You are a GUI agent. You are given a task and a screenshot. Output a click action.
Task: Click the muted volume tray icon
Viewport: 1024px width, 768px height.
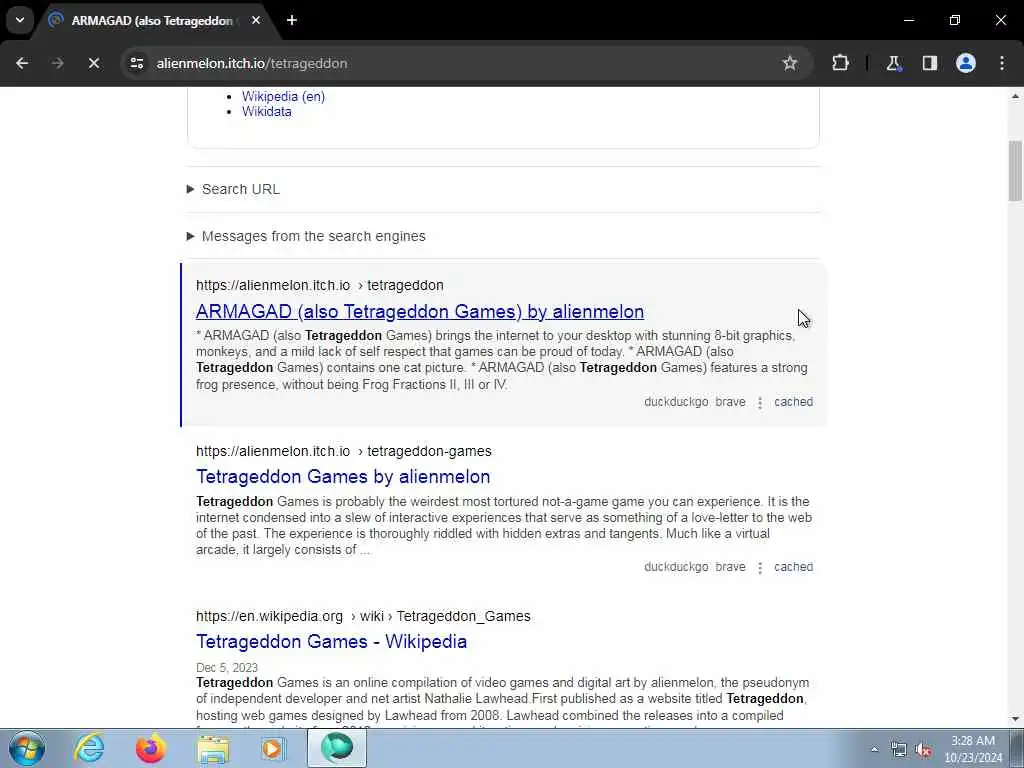pos(923,749)
